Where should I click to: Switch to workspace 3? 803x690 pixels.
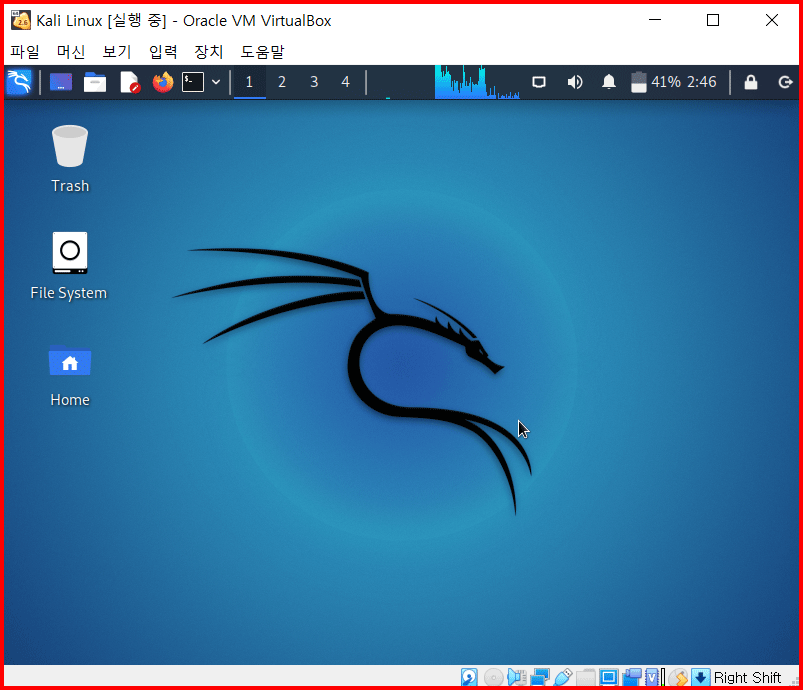pos(314,82)
